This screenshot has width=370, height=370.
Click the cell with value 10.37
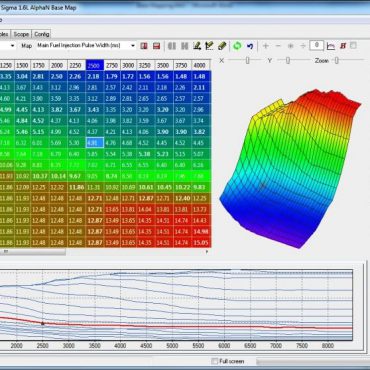point(40,176)
